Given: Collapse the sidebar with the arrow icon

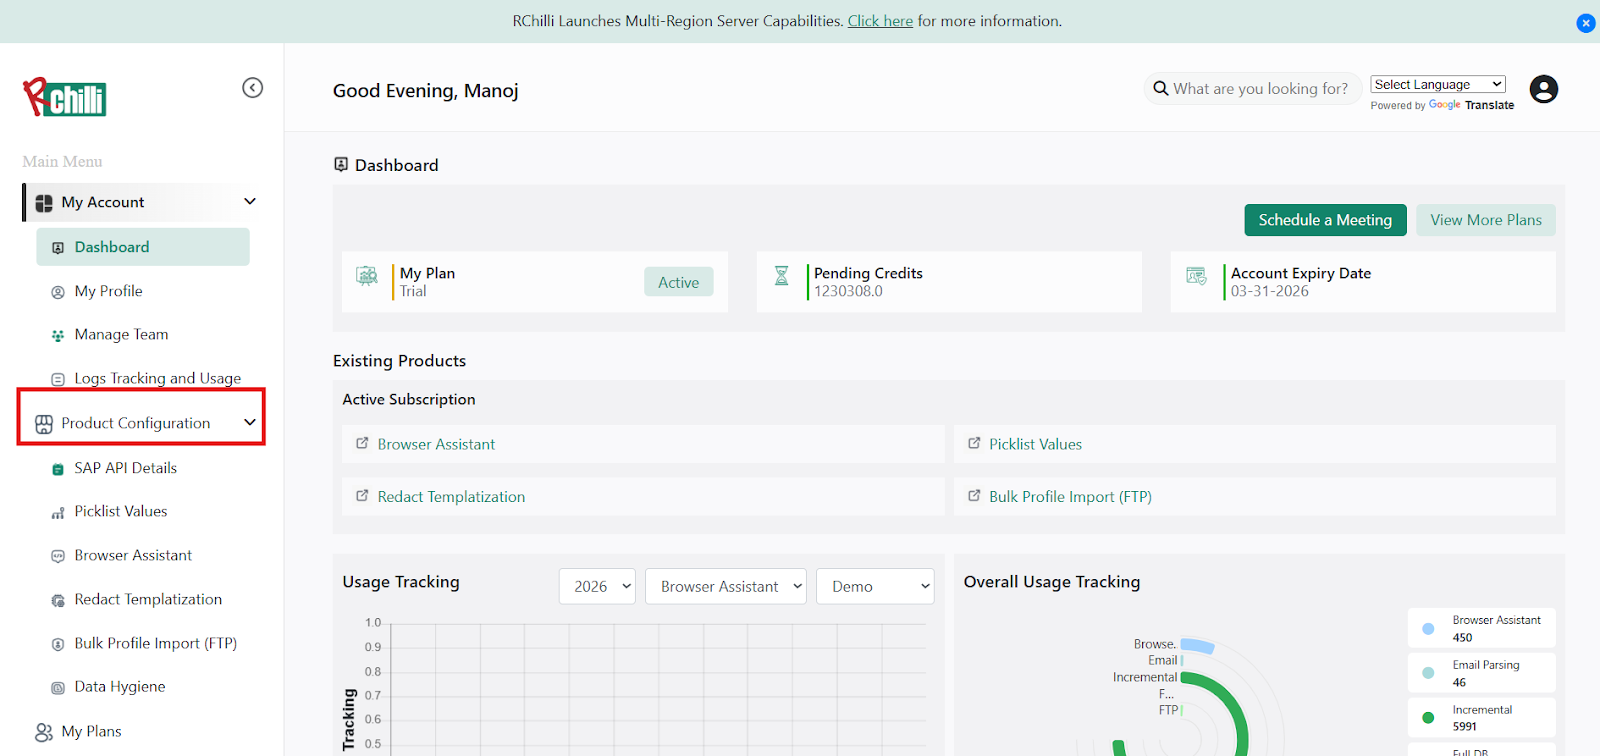Looking at the screenshot, I should pyautogui.click(x=253, y=88).
